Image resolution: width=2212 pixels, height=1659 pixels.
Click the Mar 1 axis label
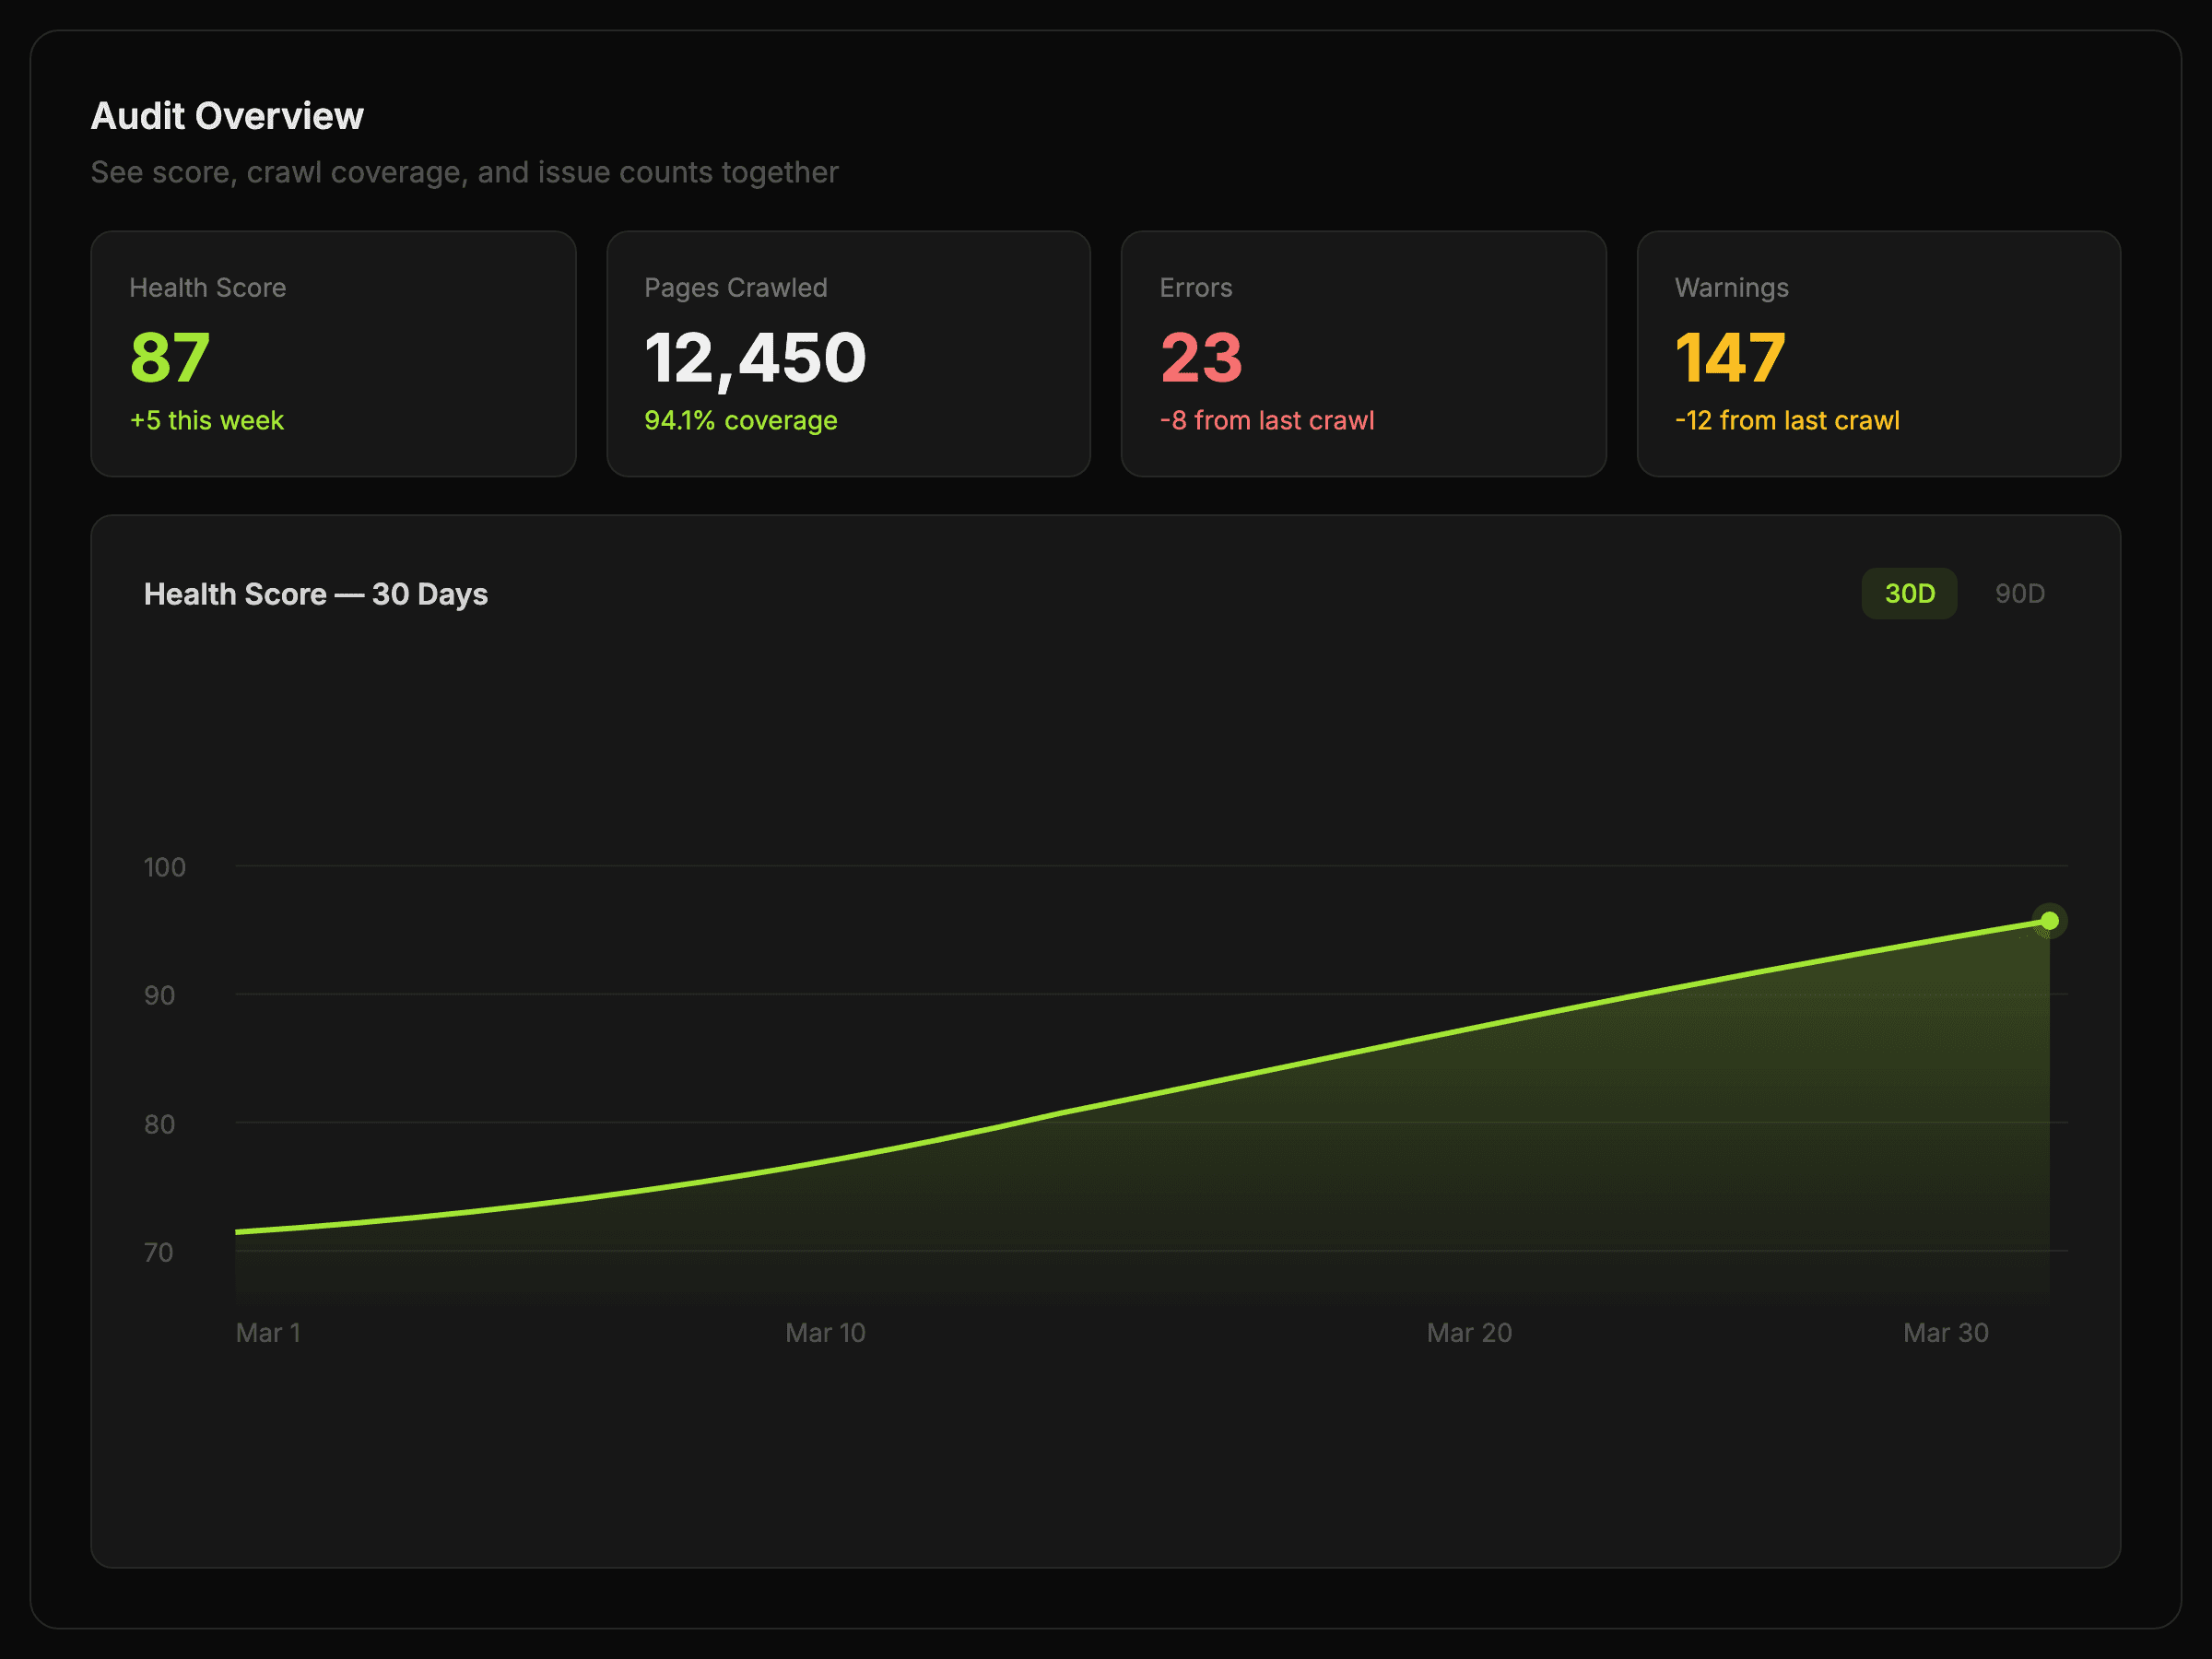(x=268, y=1332)
